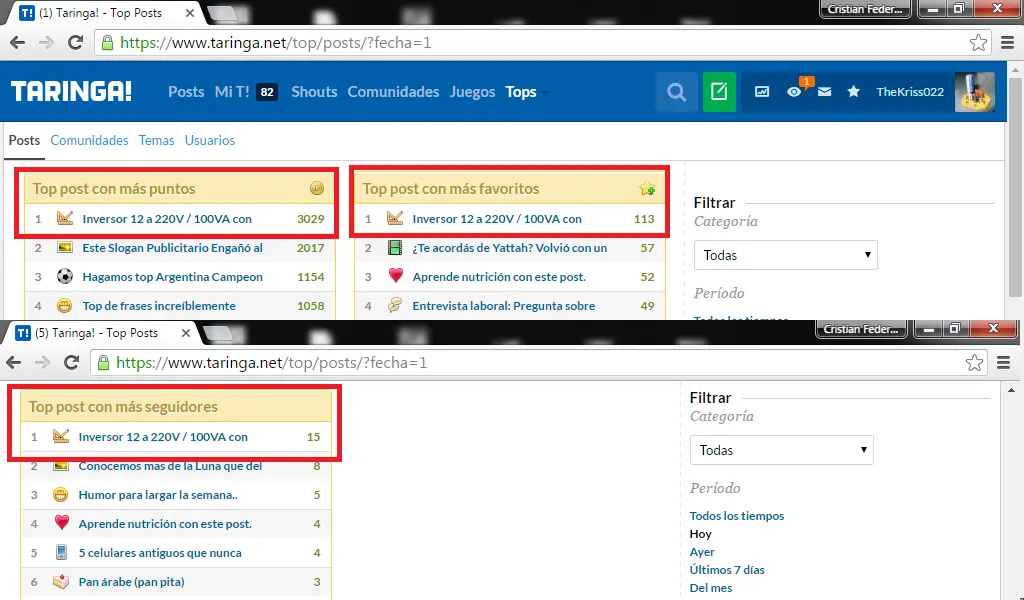Select the Temas sub-tab
Screen dimensions: 1024x600
(x=156, y=140)
